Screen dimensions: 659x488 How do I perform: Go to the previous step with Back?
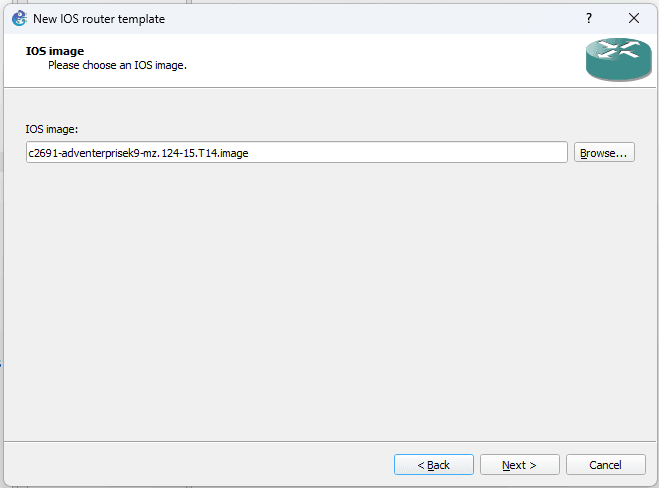[433, 465]
